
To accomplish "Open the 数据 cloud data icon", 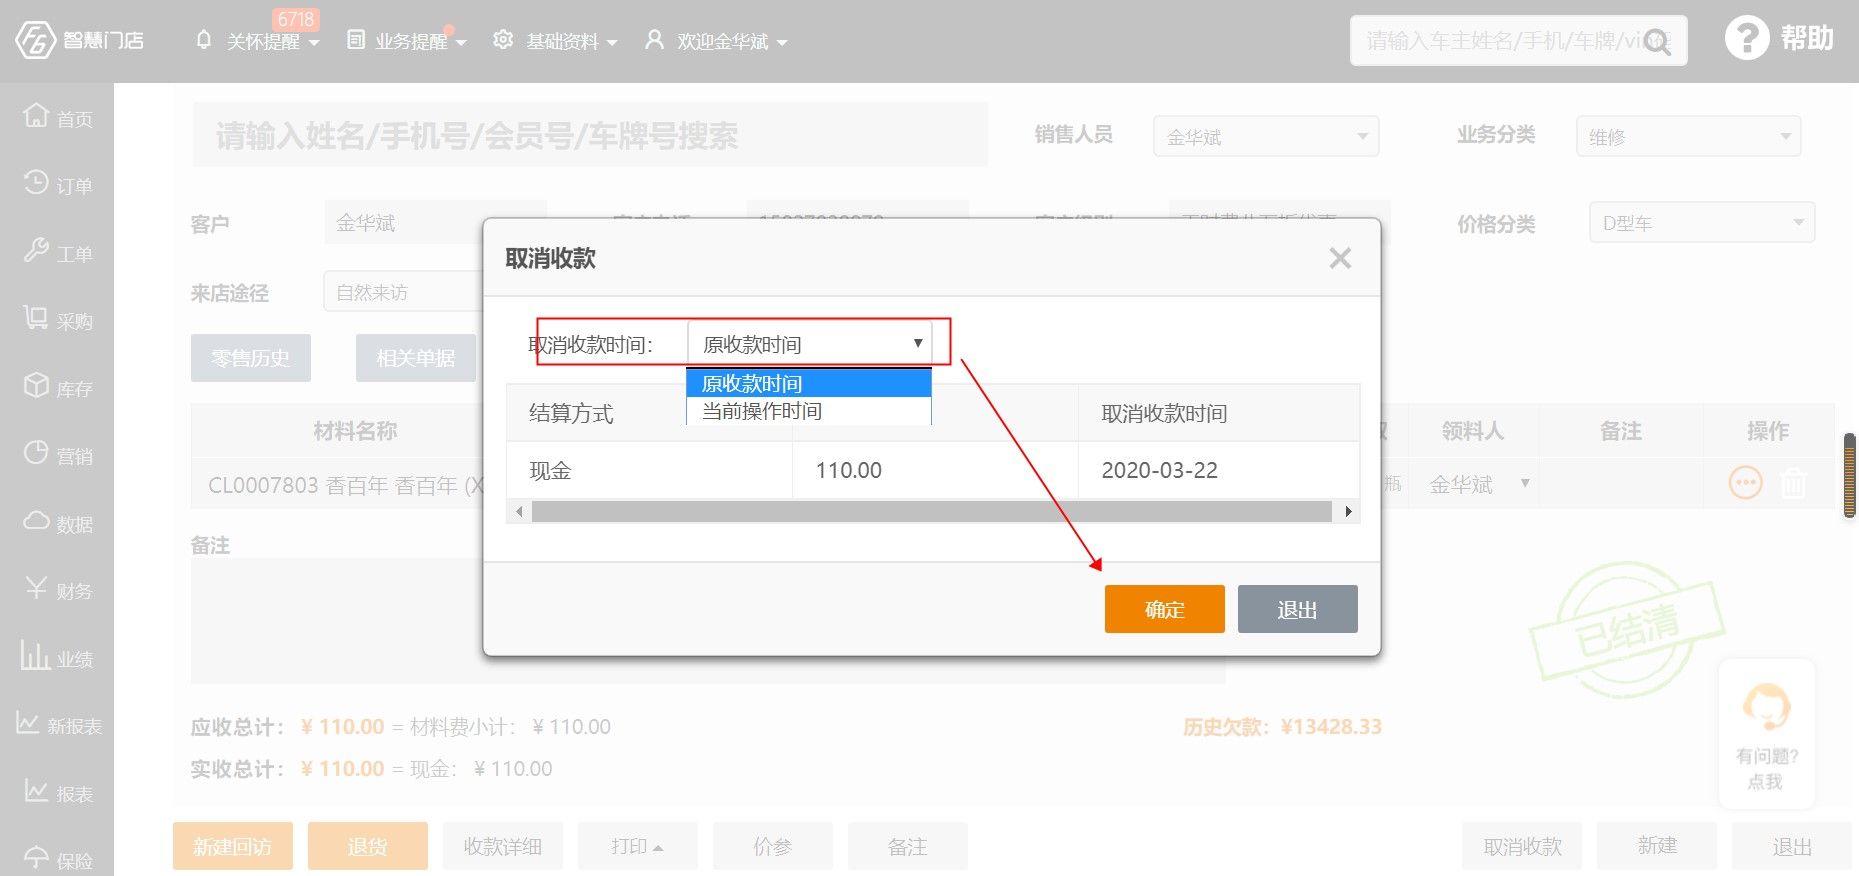I will tap(36, 520).
